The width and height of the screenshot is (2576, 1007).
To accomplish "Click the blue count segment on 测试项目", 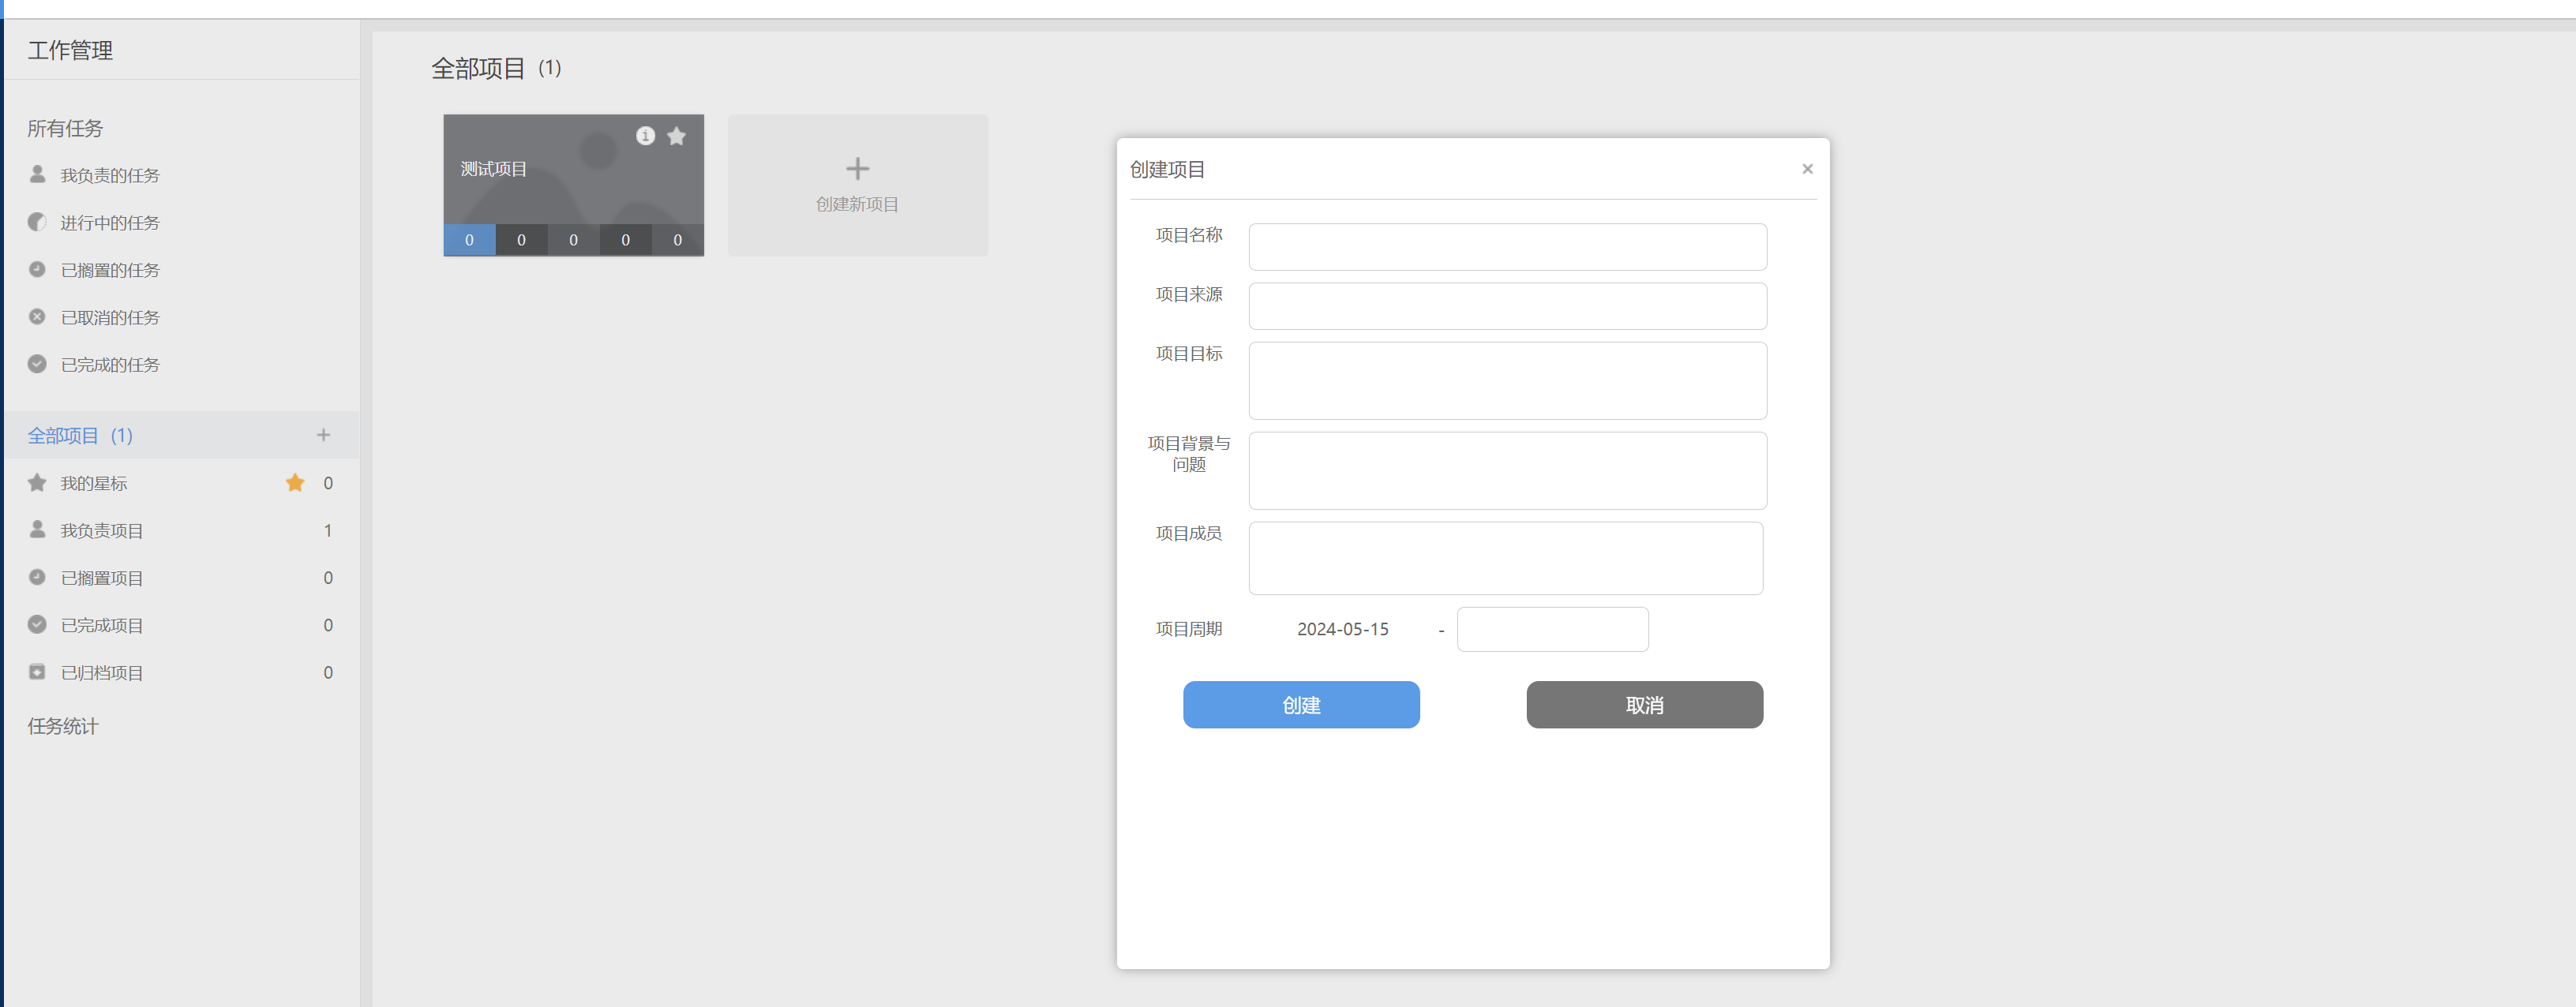I will pyautogui.click(x=469, y=240).
